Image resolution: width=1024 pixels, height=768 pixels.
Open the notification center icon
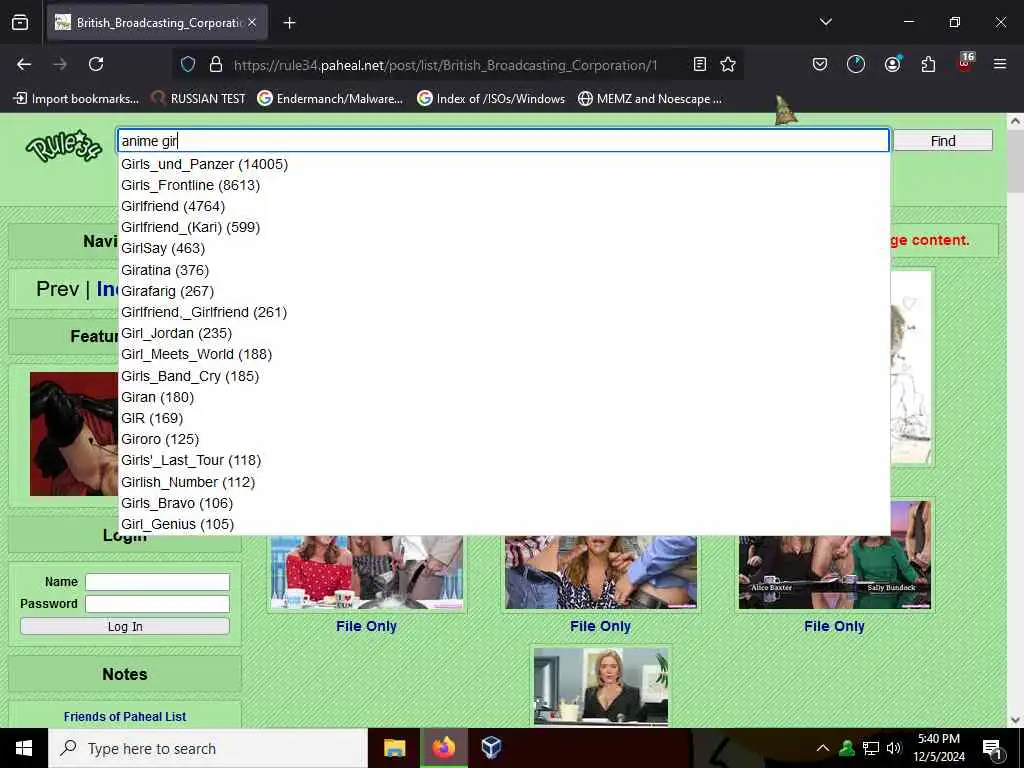point(992,749)
